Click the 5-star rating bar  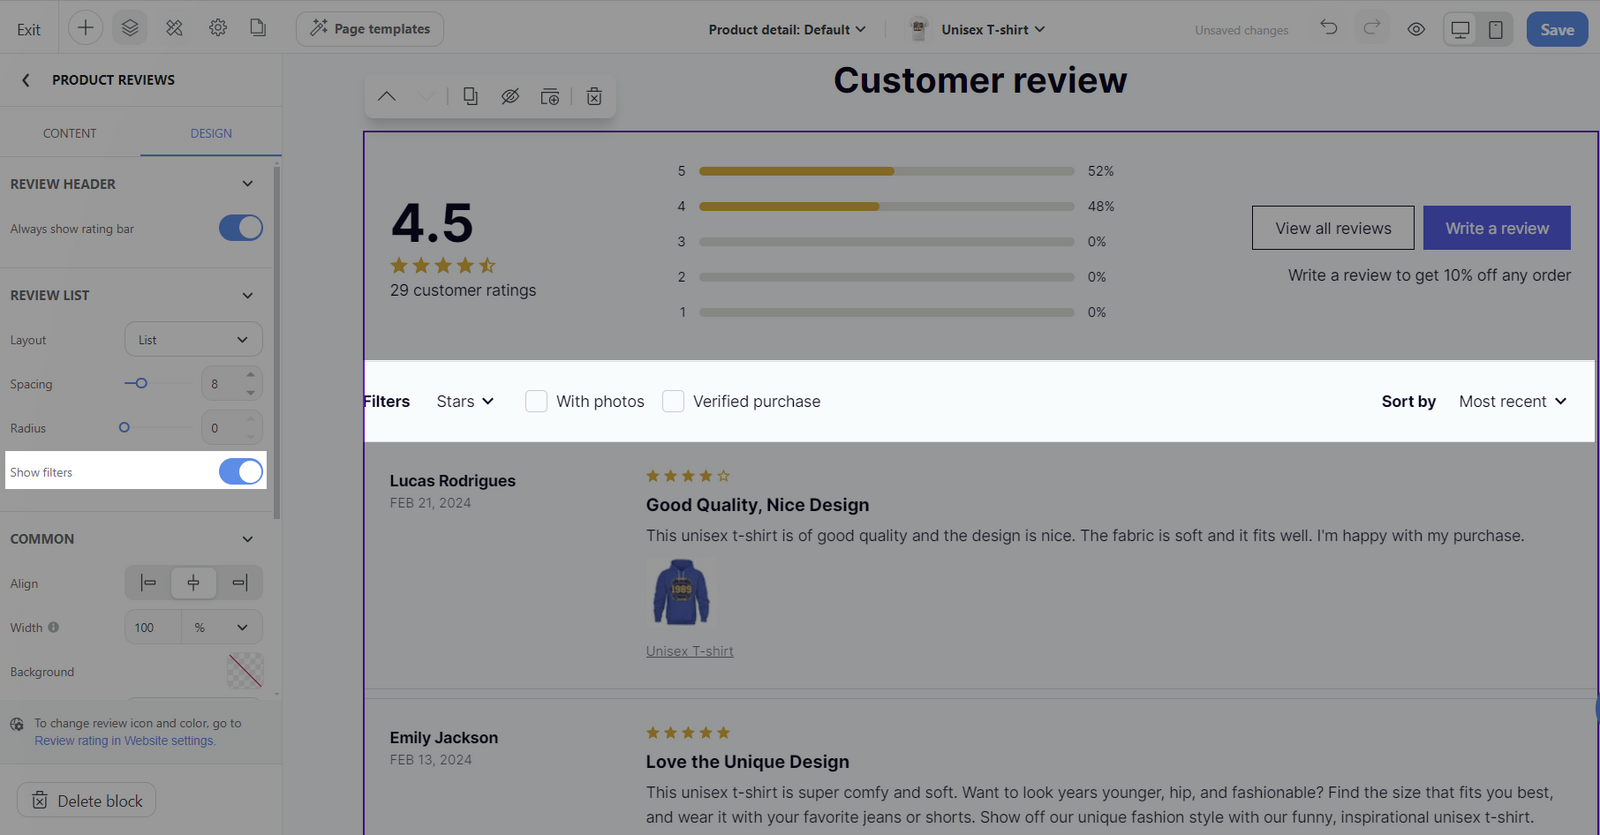click(887, 171)
